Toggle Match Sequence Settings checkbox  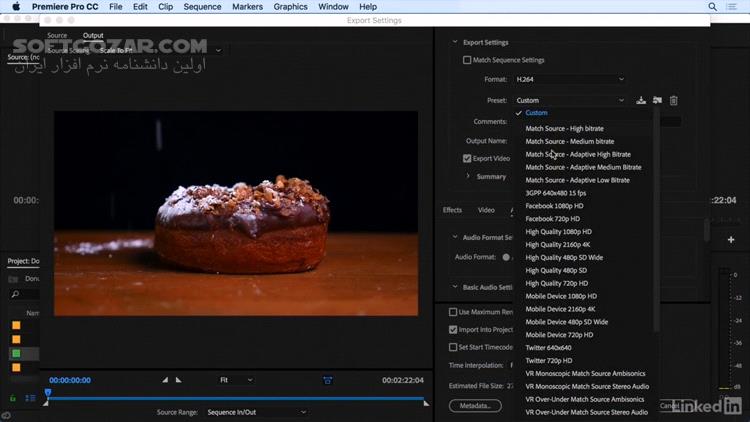[x=467, y=60]
